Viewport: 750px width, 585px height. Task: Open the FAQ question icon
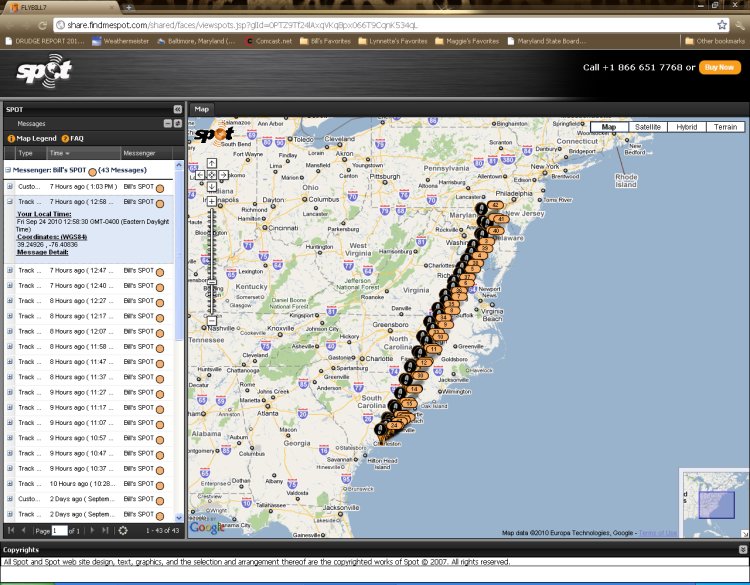[65, 139]
